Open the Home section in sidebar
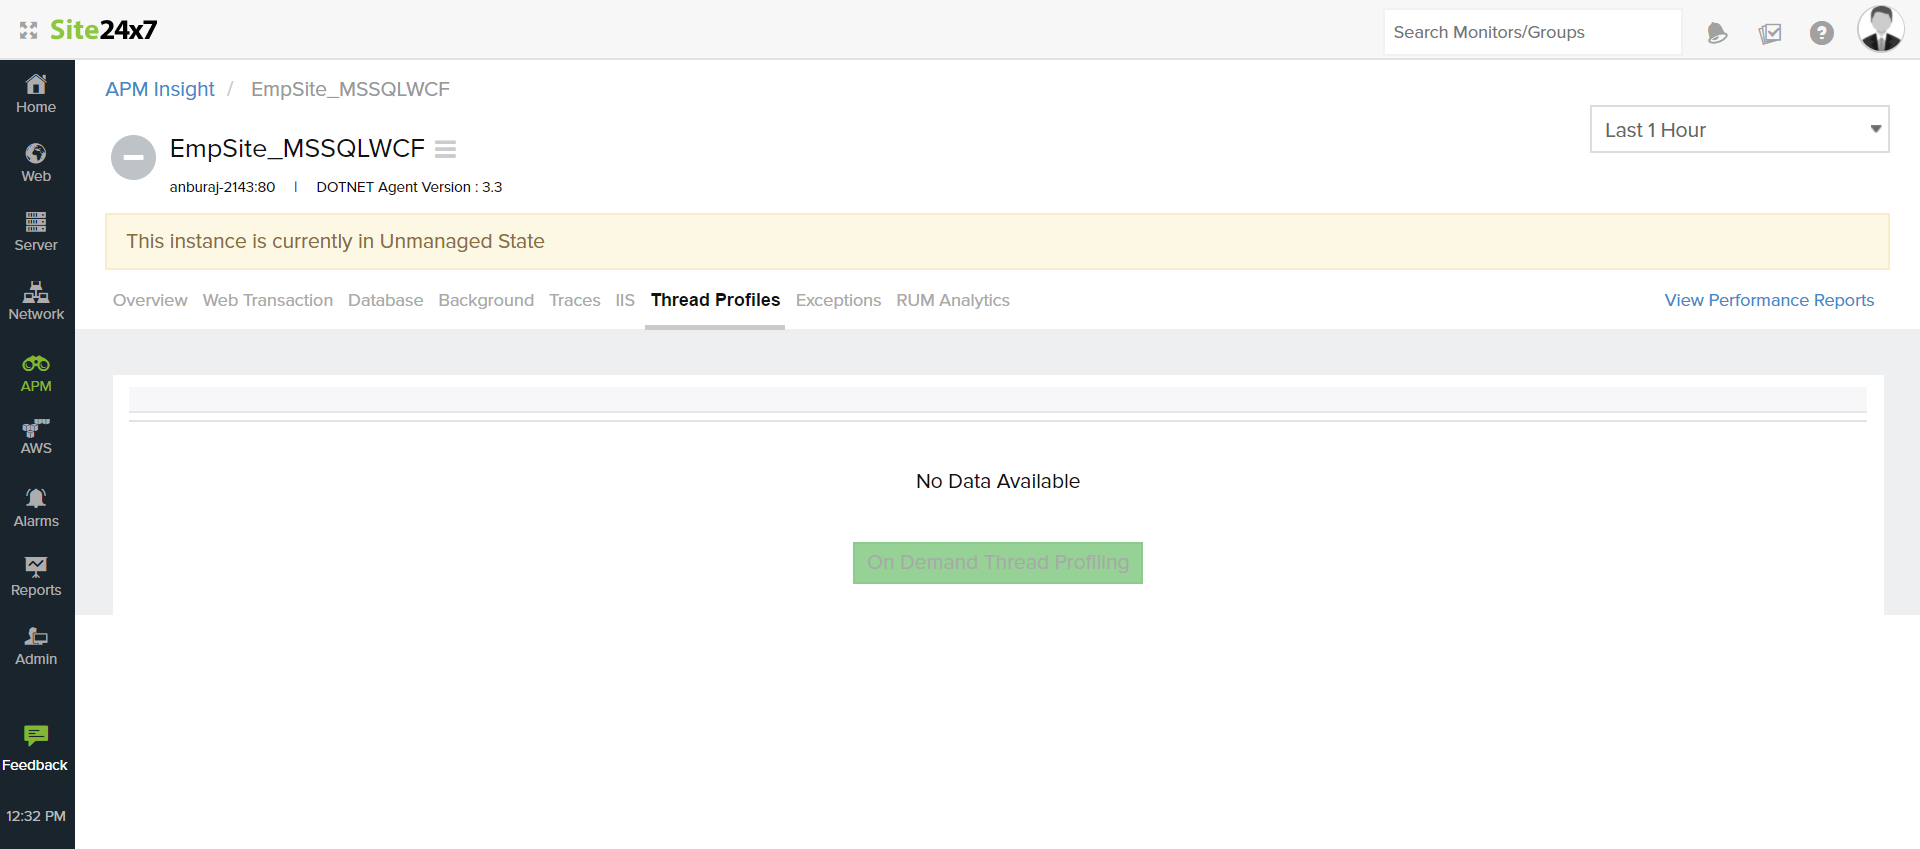This screenshot has width=1920, height=849. (36, 94)
